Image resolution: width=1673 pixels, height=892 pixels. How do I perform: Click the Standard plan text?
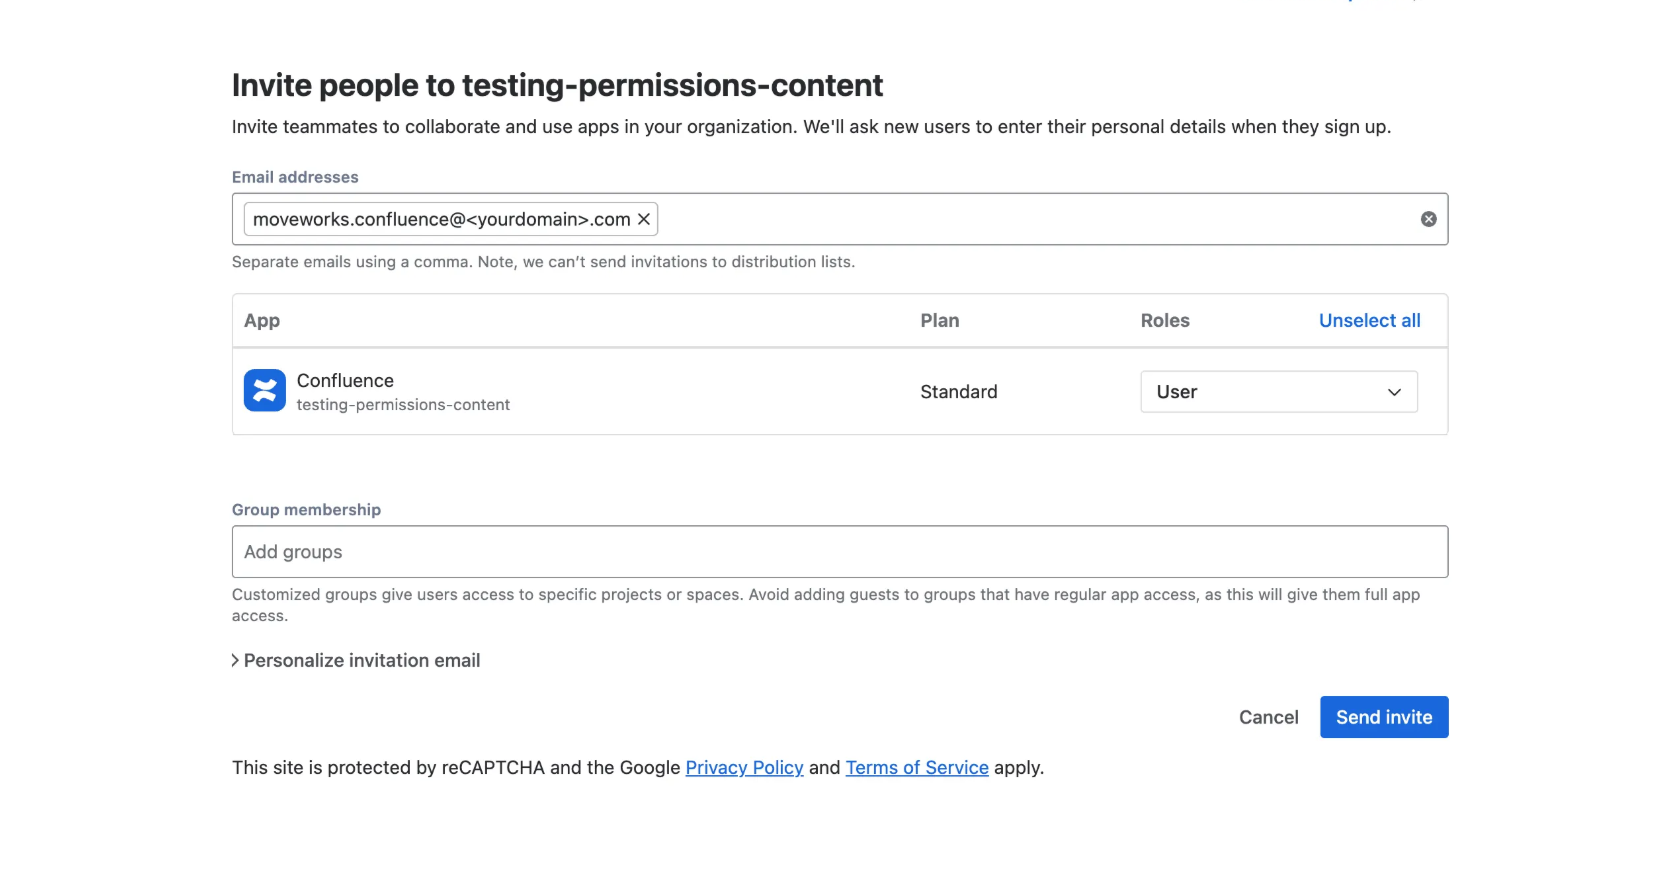tap(958, 392)
